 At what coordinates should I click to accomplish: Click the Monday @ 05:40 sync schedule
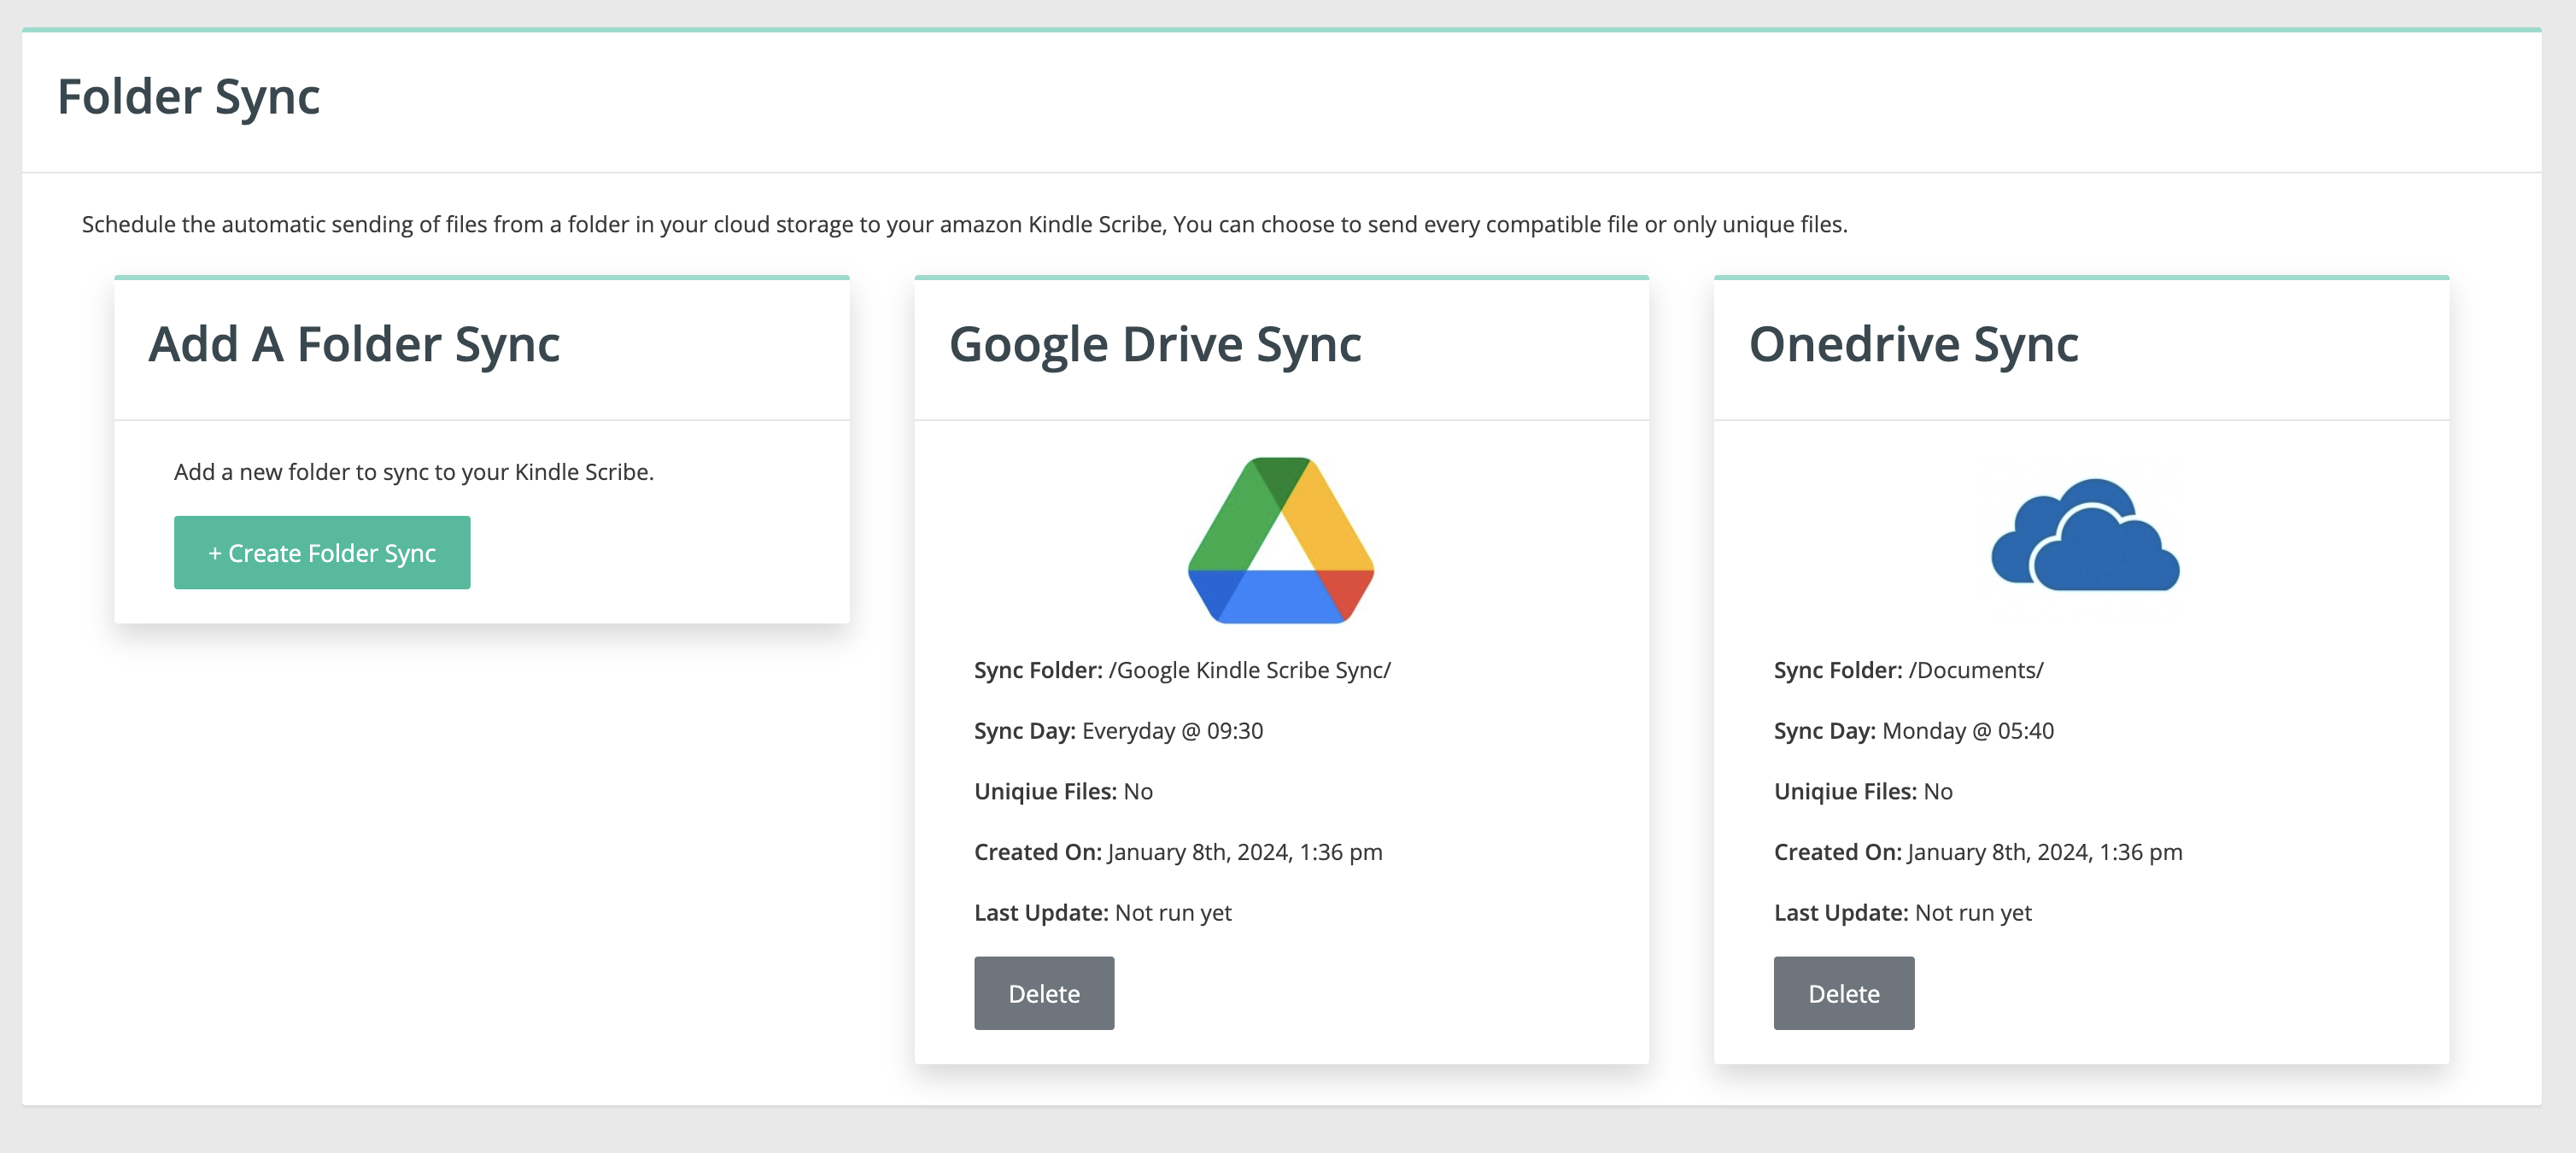click(1967, 731)
